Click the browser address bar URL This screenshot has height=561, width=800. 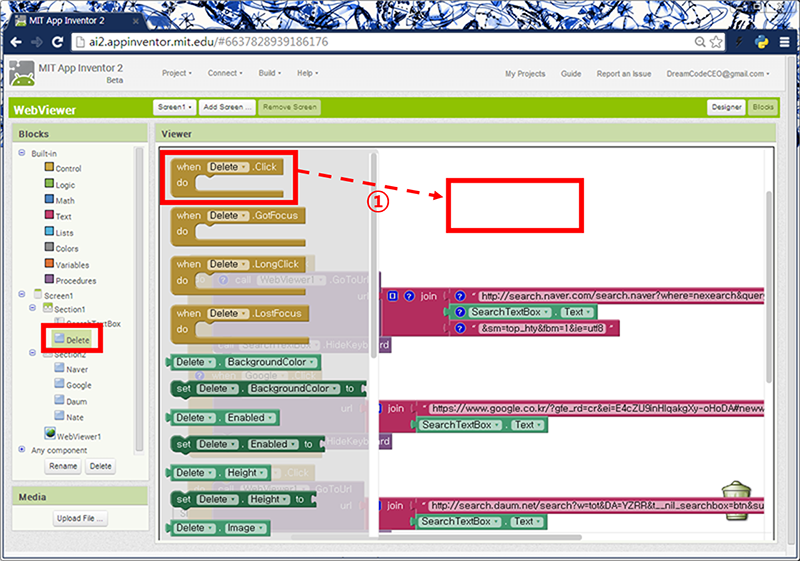pos(209,42)
